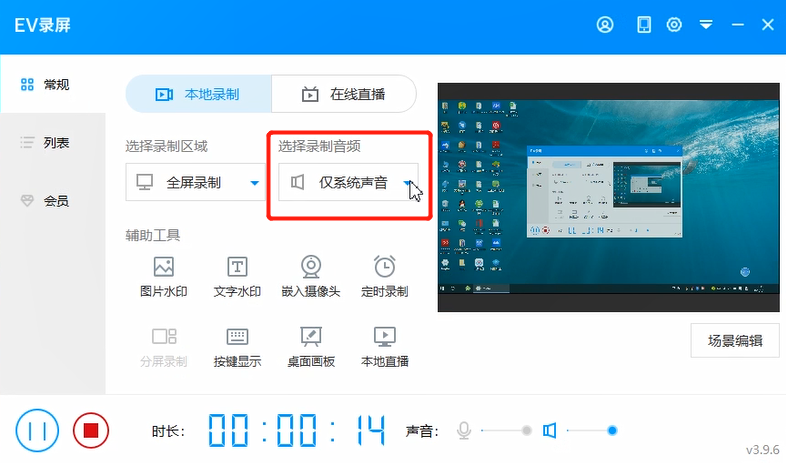Select the 常规 sidebar tab
786x463 pixels.
[x=53, y=84]
